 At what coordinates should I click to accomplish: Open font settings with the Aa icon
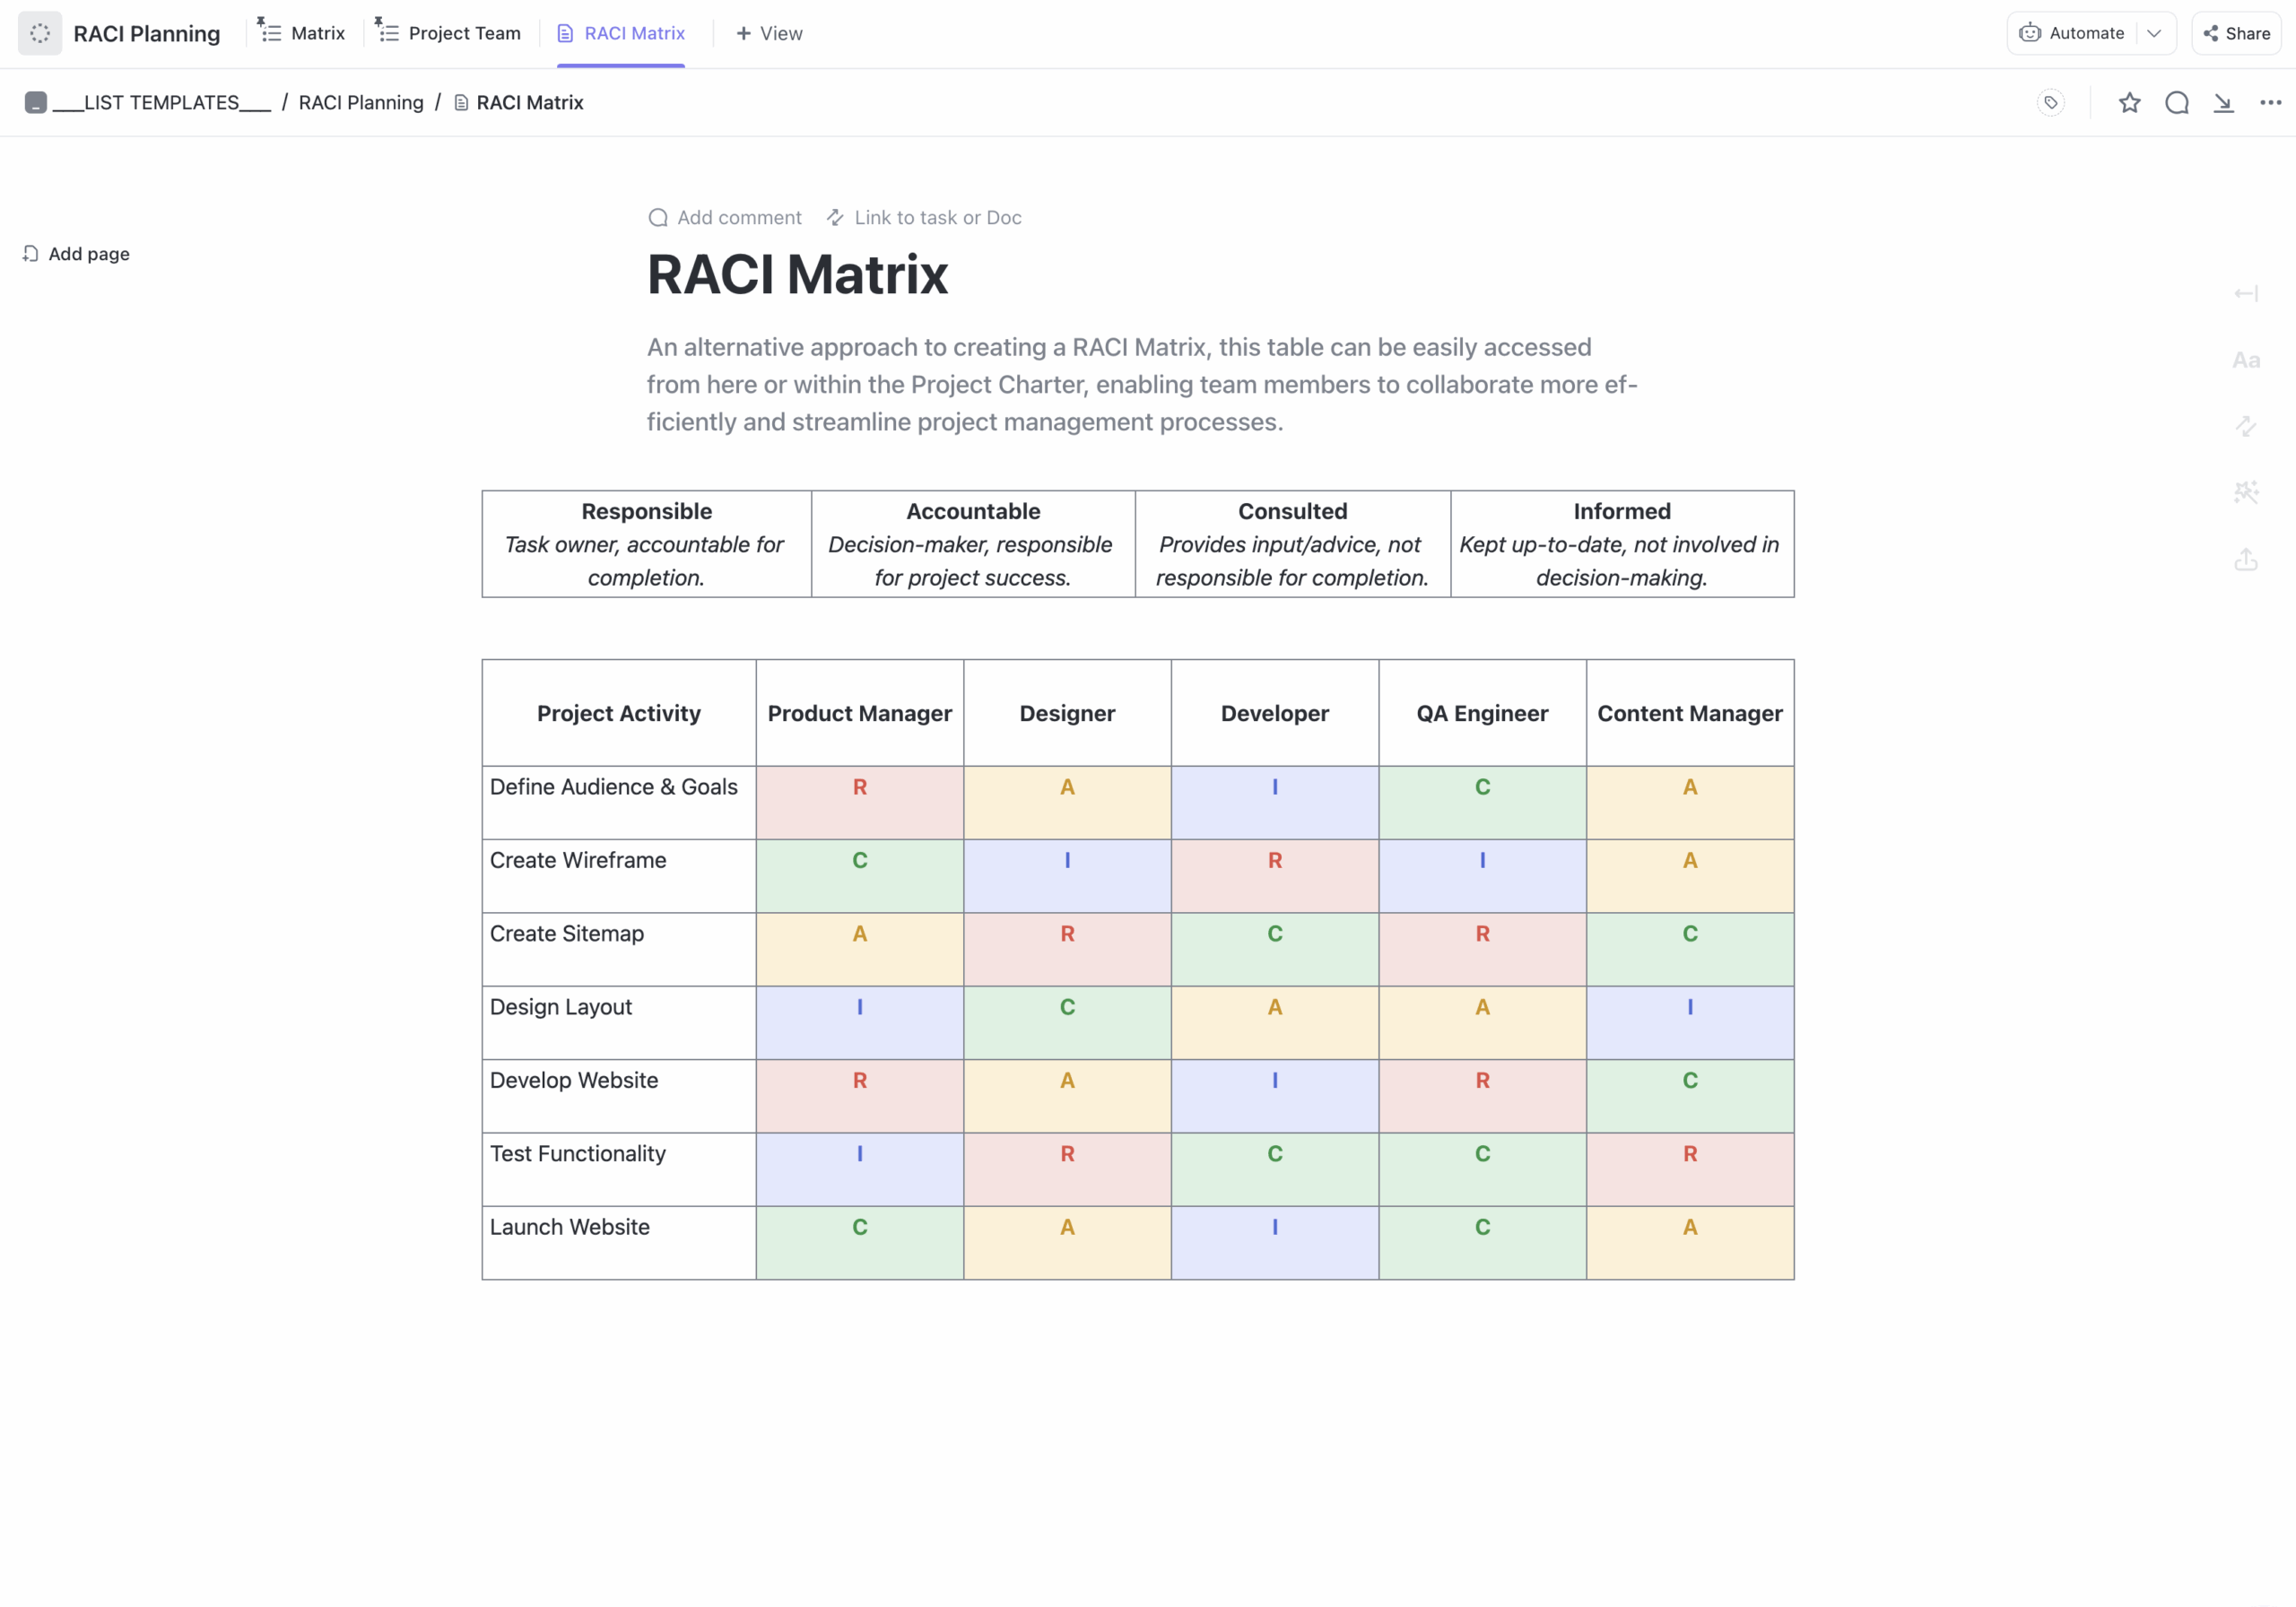click(2246, 360)
